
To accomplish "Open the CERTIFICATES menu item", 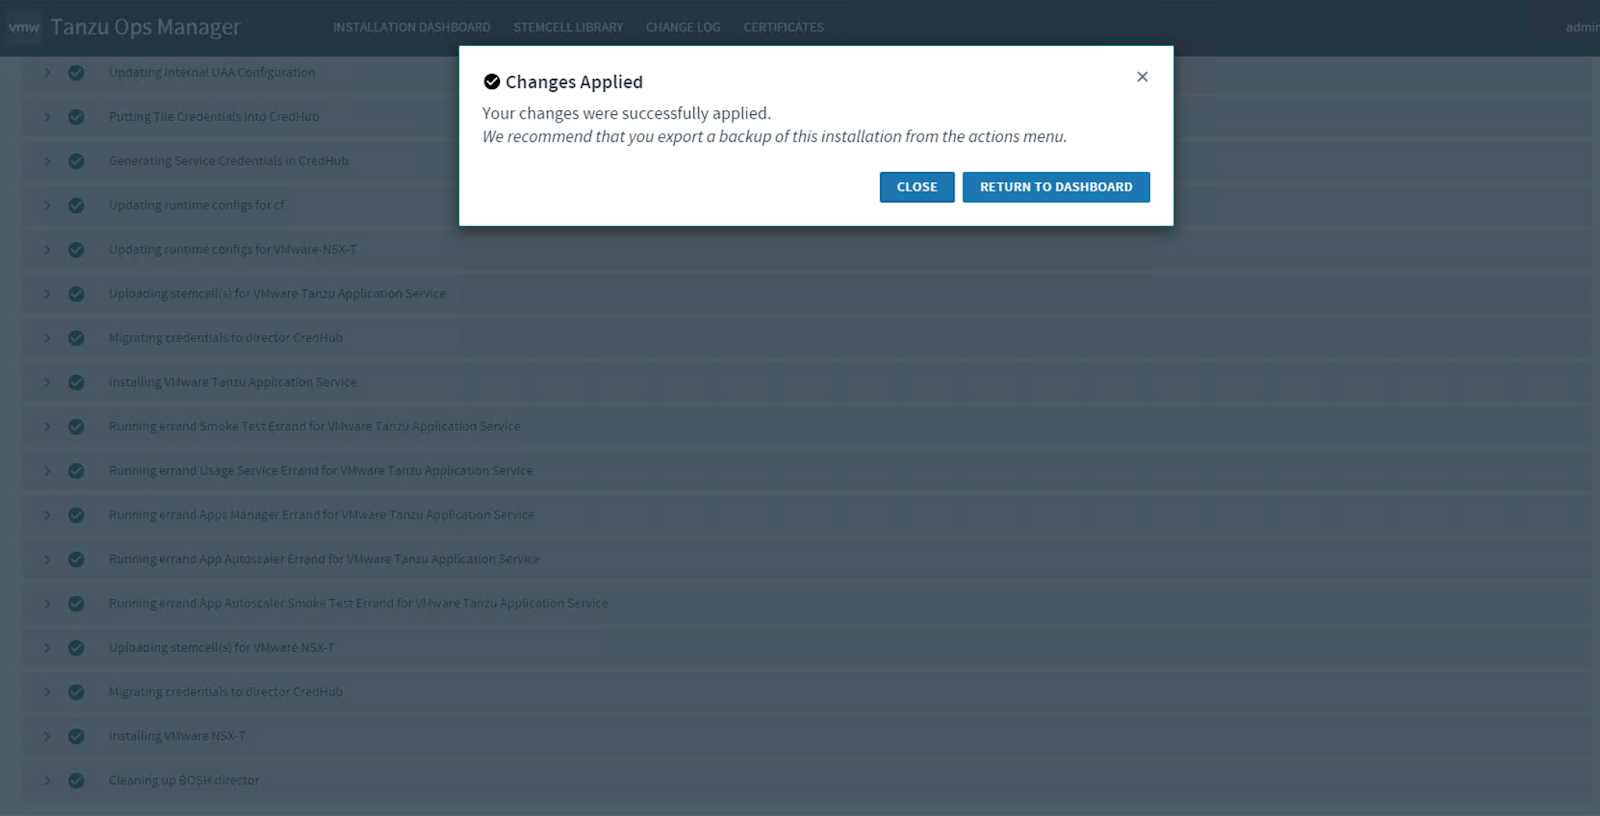I will (x=783, y=27).
